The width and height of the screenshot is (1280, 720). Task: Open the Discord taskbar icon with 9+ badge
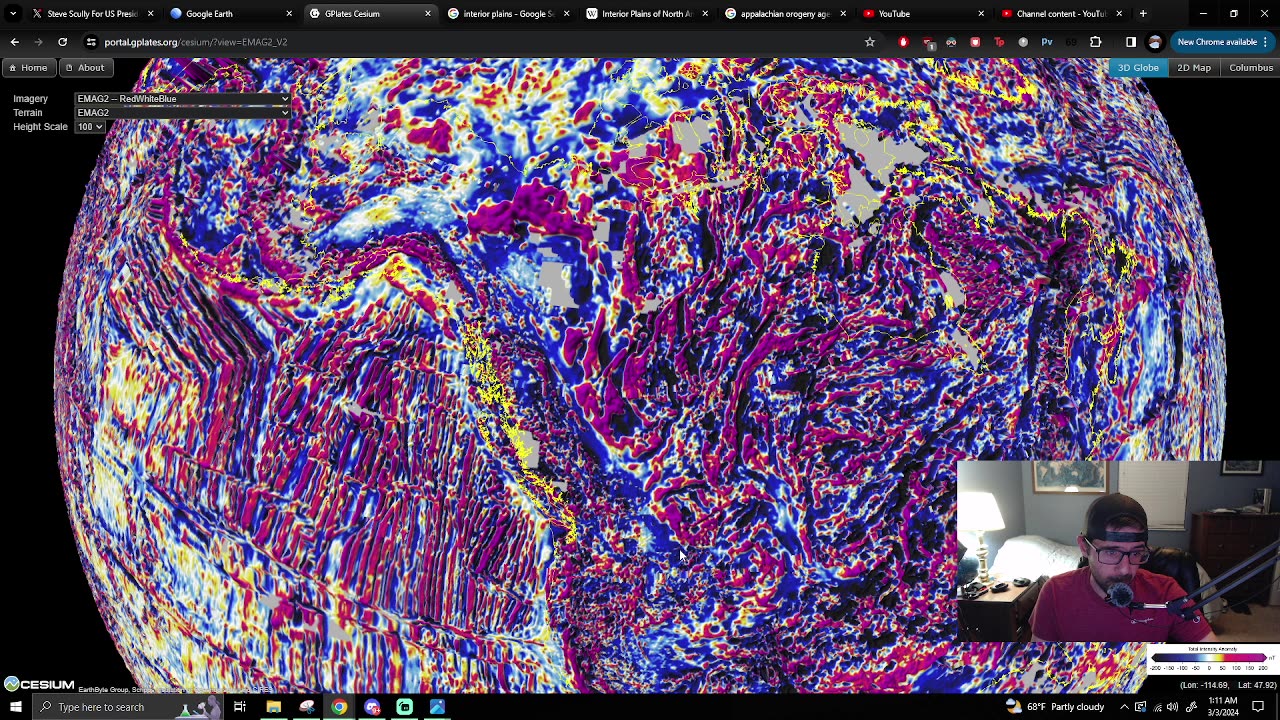(x=372, y=707)
